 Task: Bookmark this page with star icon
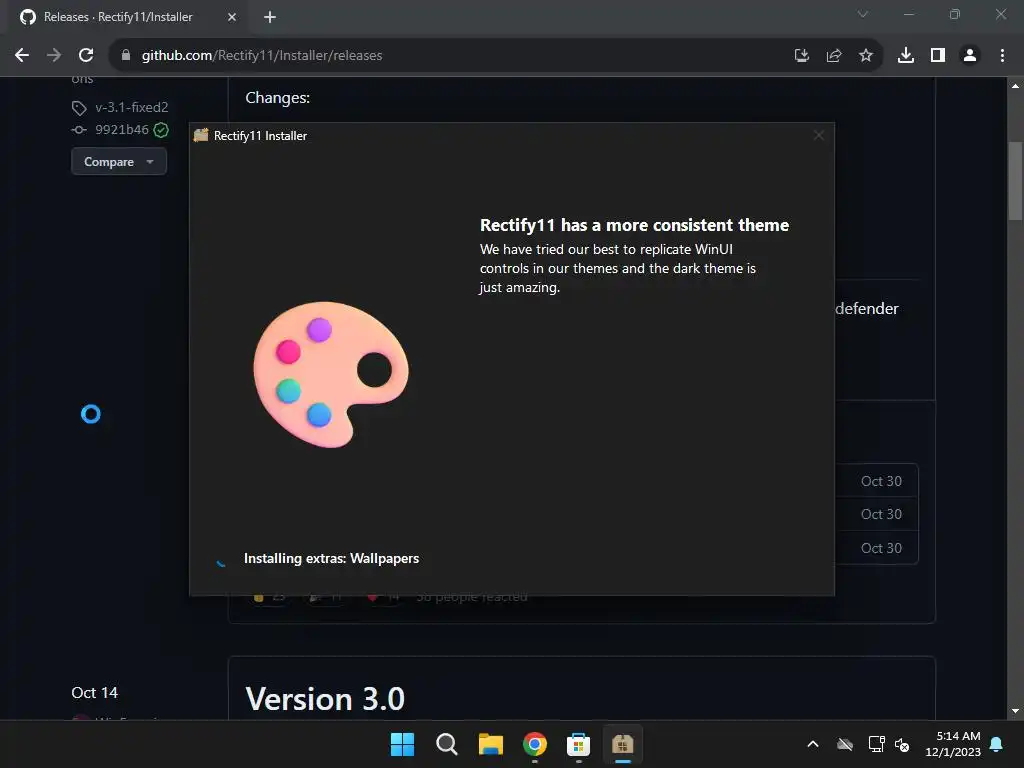[866, 56]
